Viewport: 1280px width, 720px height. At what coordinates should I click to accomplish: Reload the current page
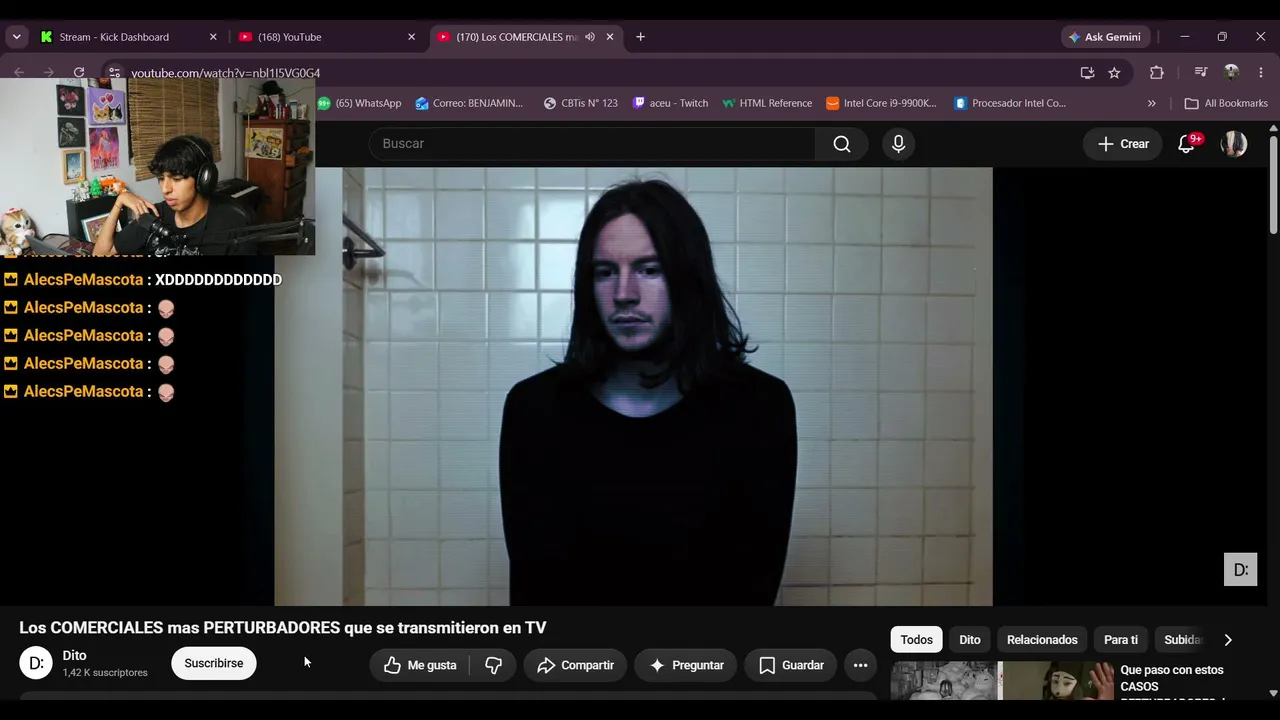pos(79,73)
